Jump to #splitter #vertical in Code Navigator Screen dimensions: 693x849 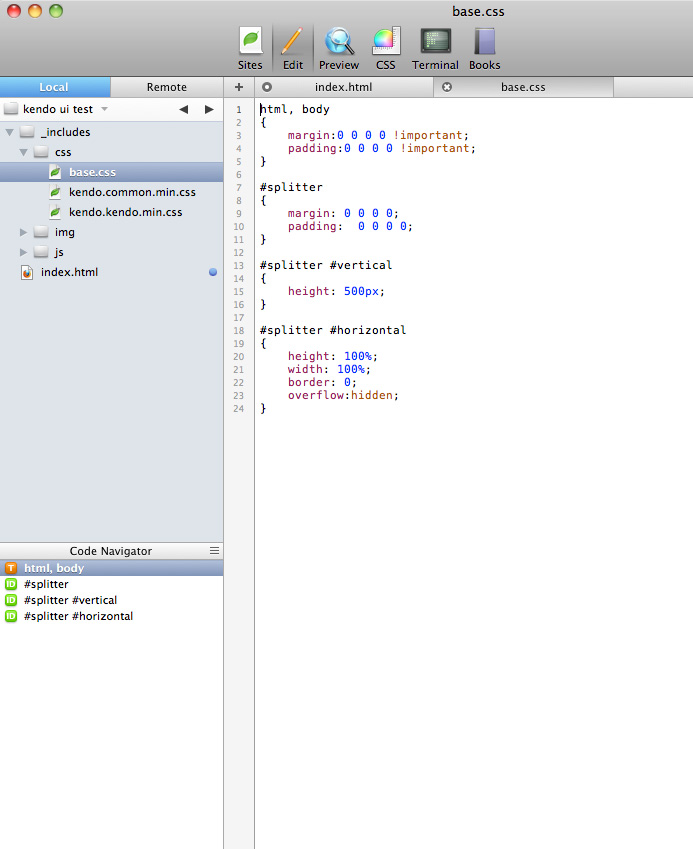pos(70,600)
